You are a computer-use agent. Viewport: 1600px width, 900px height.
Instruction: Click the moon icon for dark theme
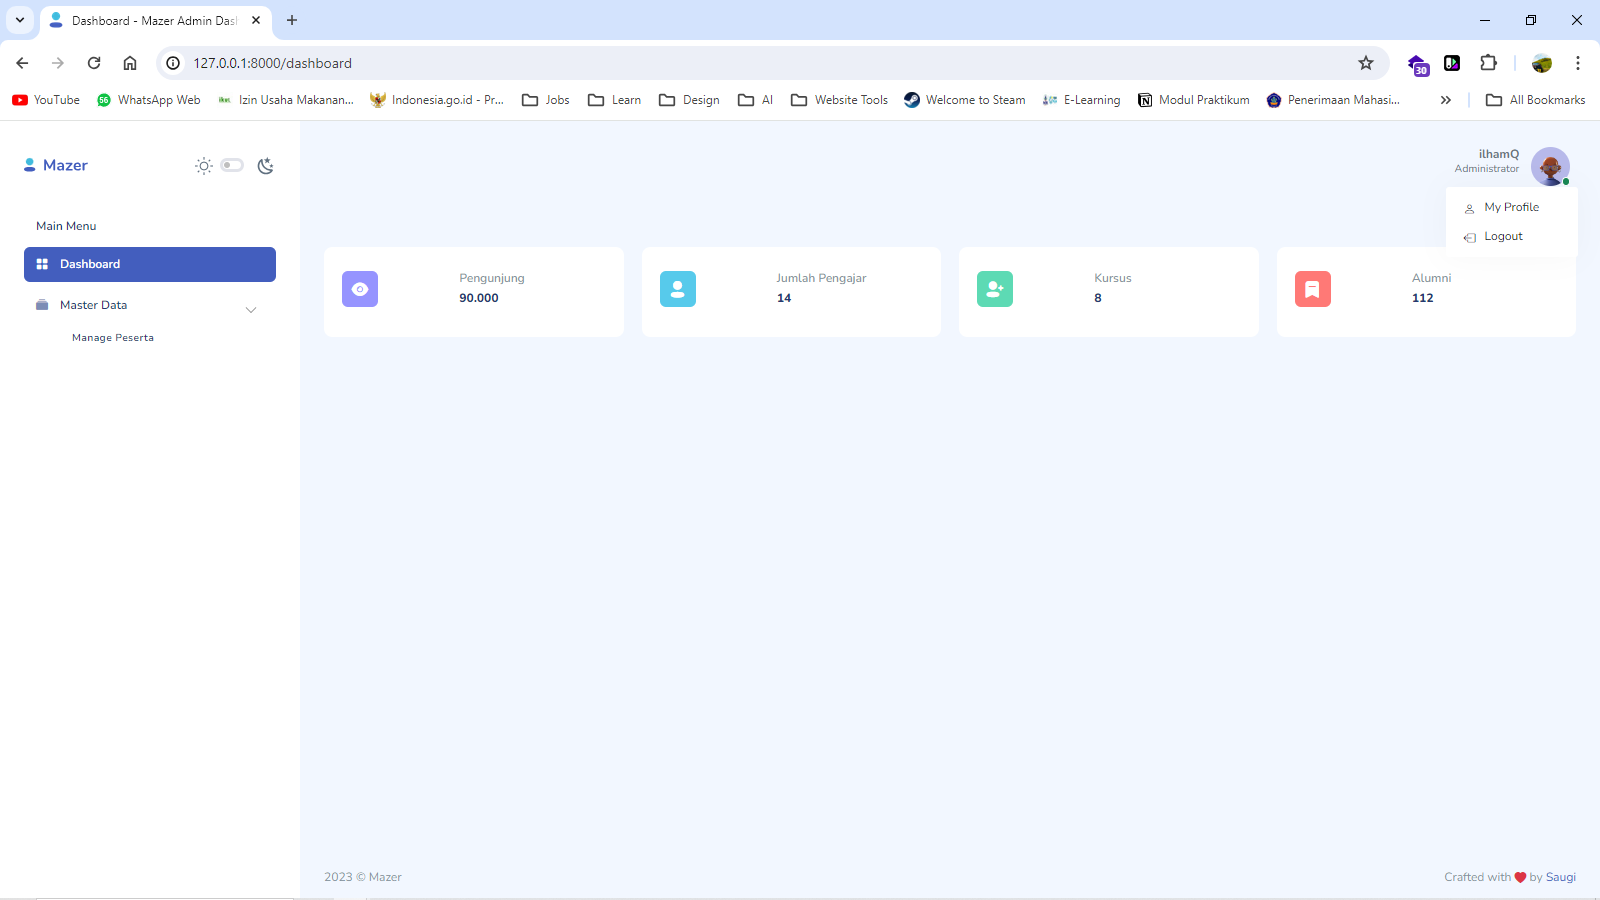pyautogui.click(x=265, y=166)
